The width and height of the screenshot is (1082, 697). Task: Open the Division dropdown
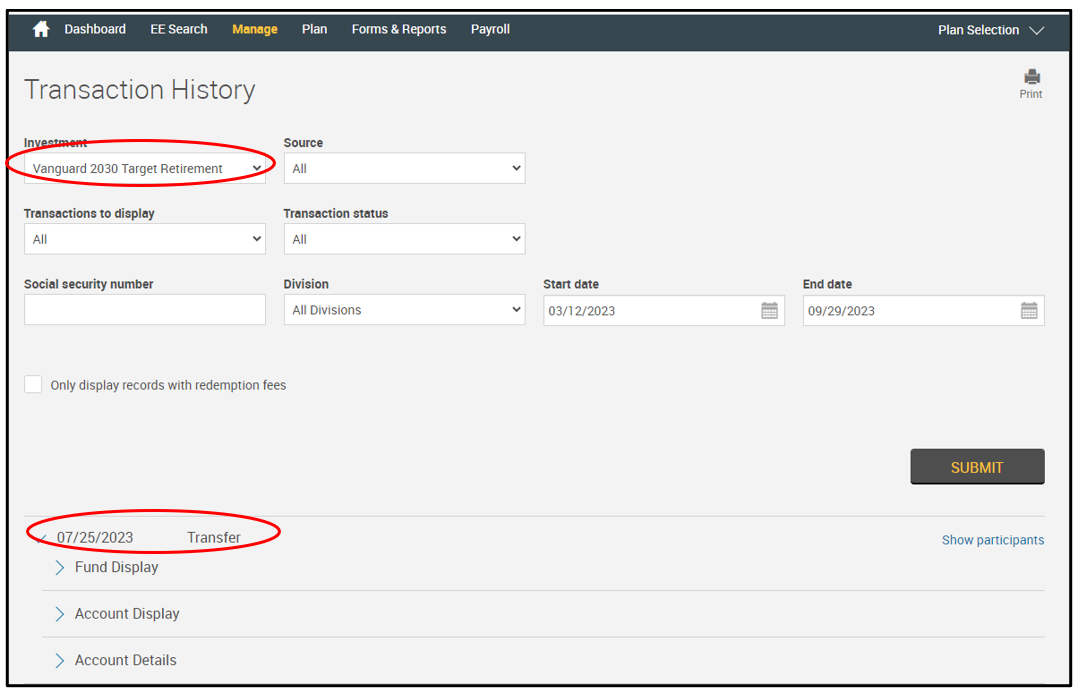(x=404, y=311)
